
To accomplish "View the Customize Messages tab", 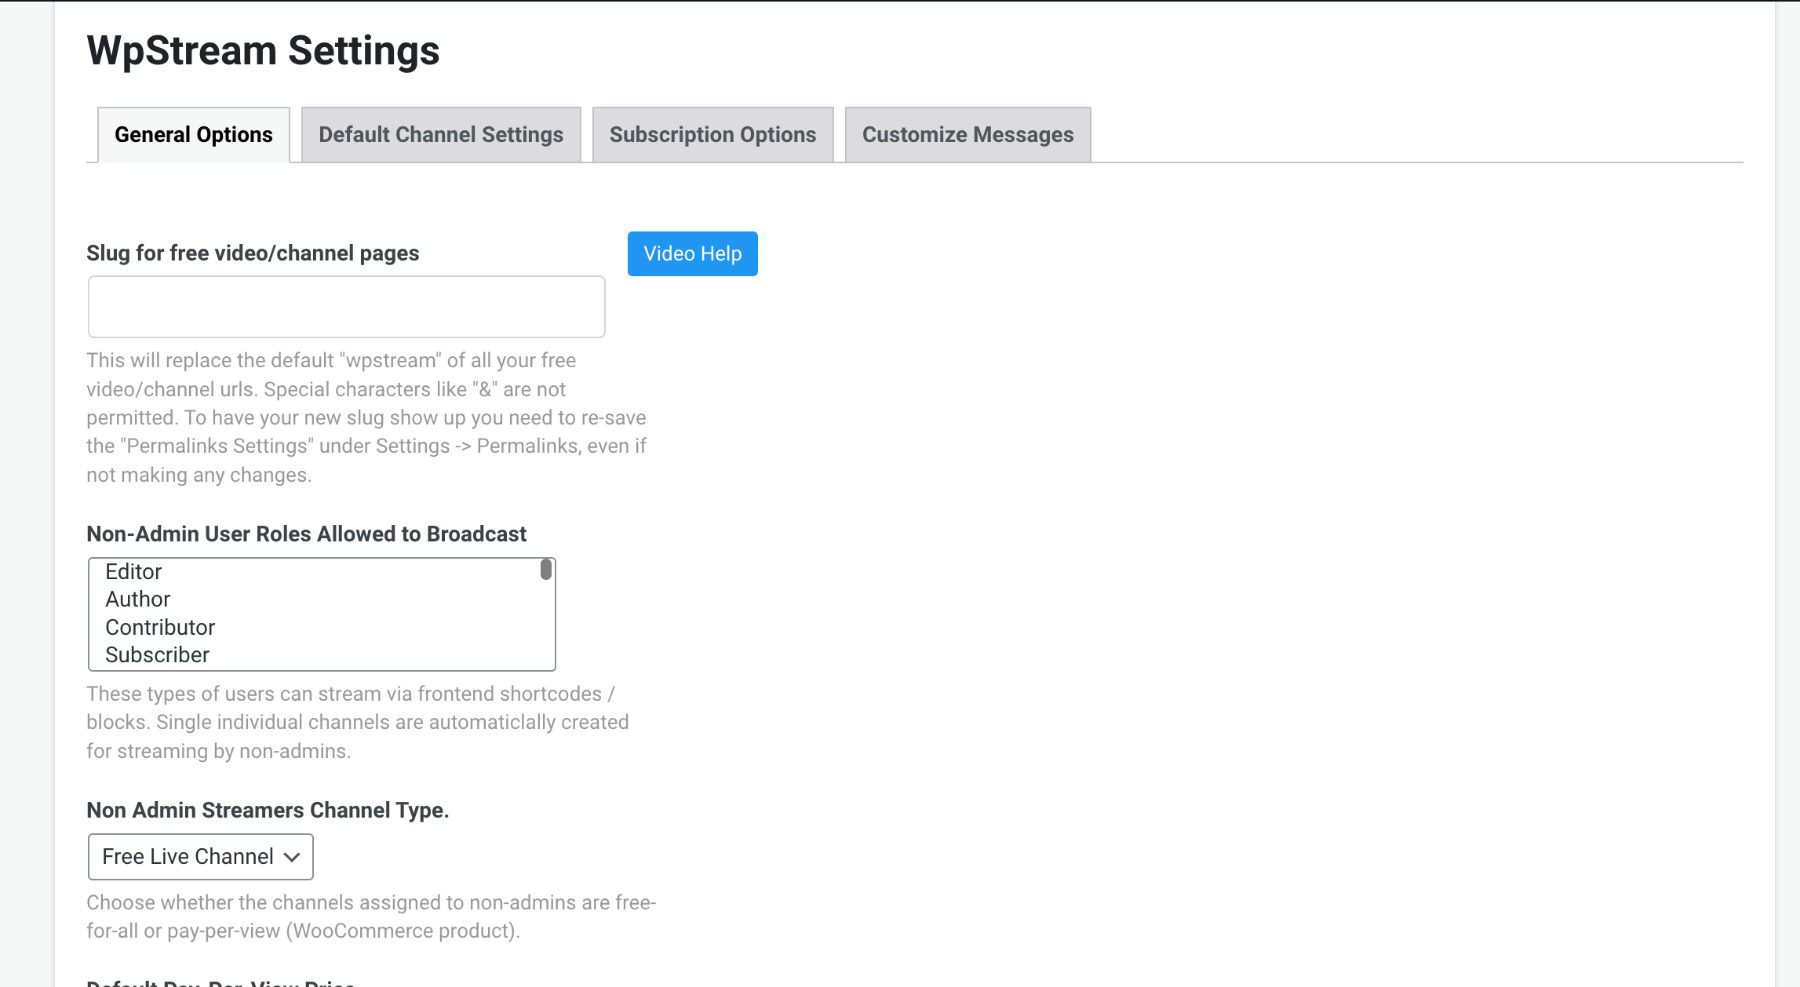I will point(967,134).
